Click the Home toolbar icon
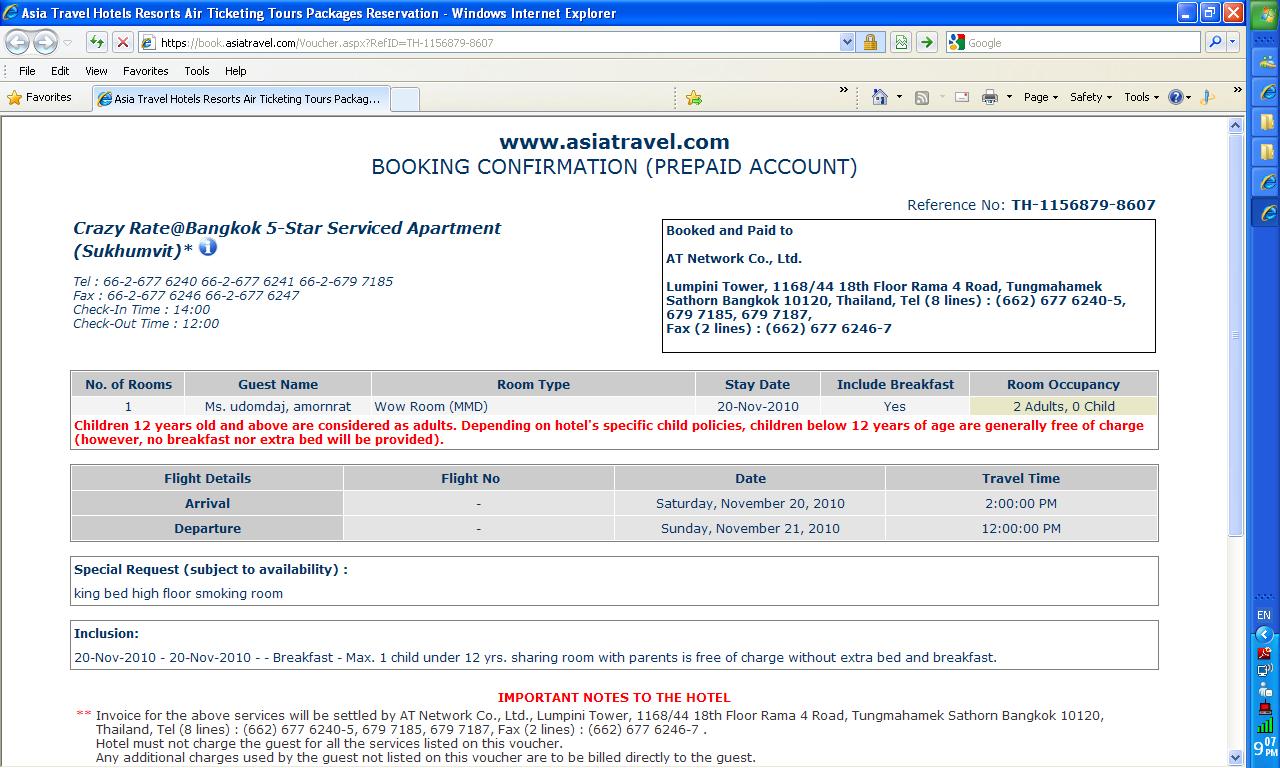1280x768 pixels. (880, 97)
